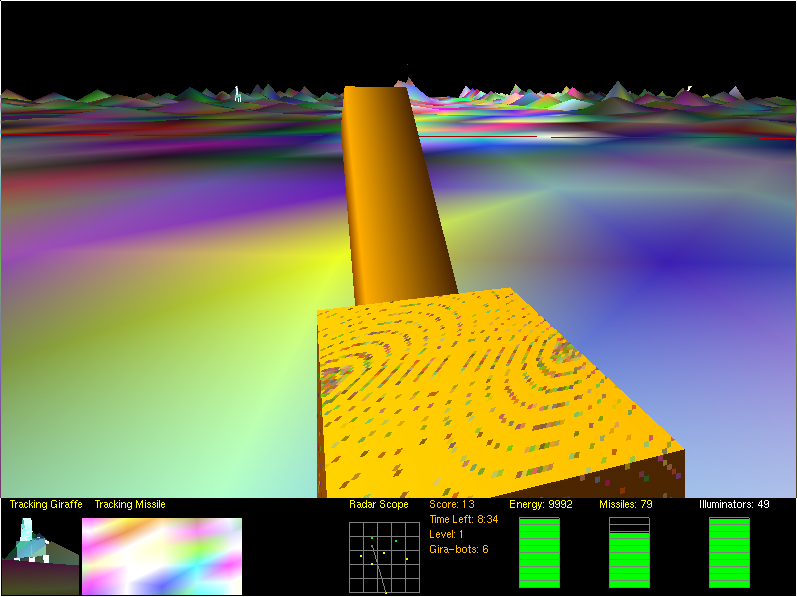Screen dimensions: 797x597
Task: Click the "Tracking Giraffe" label
Action: click(x=46, y=505)
